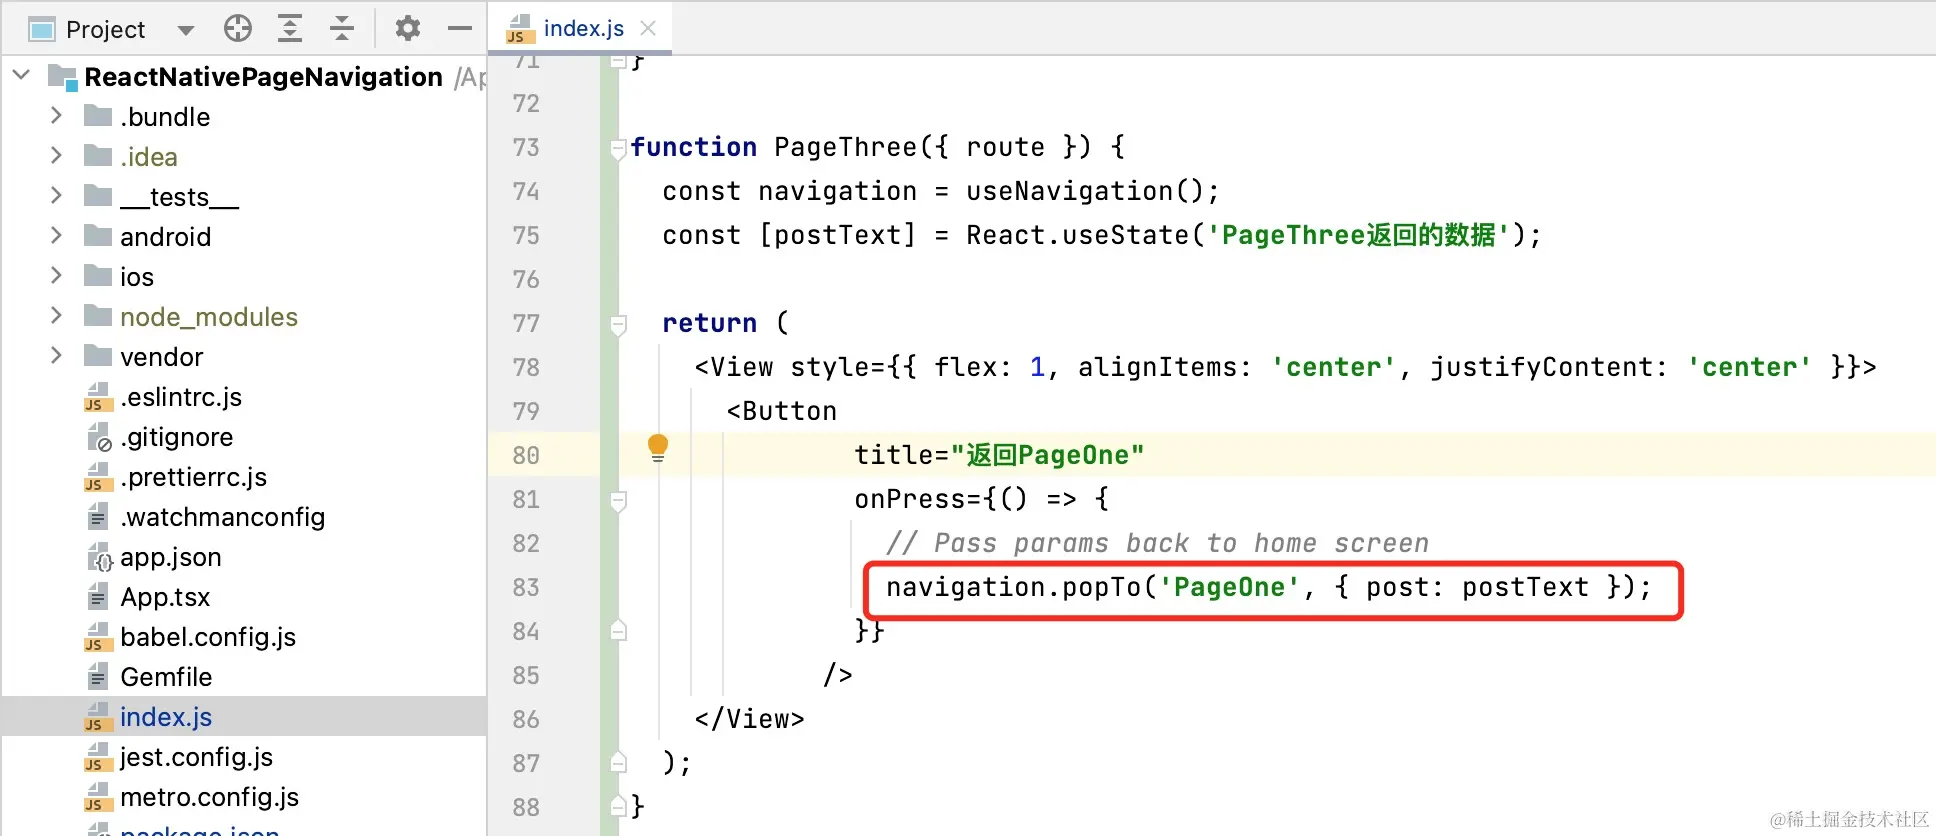Select ReactNativePageNavigation project root name
Screen dimensions: 1936x836
click(x=263, y=77)
